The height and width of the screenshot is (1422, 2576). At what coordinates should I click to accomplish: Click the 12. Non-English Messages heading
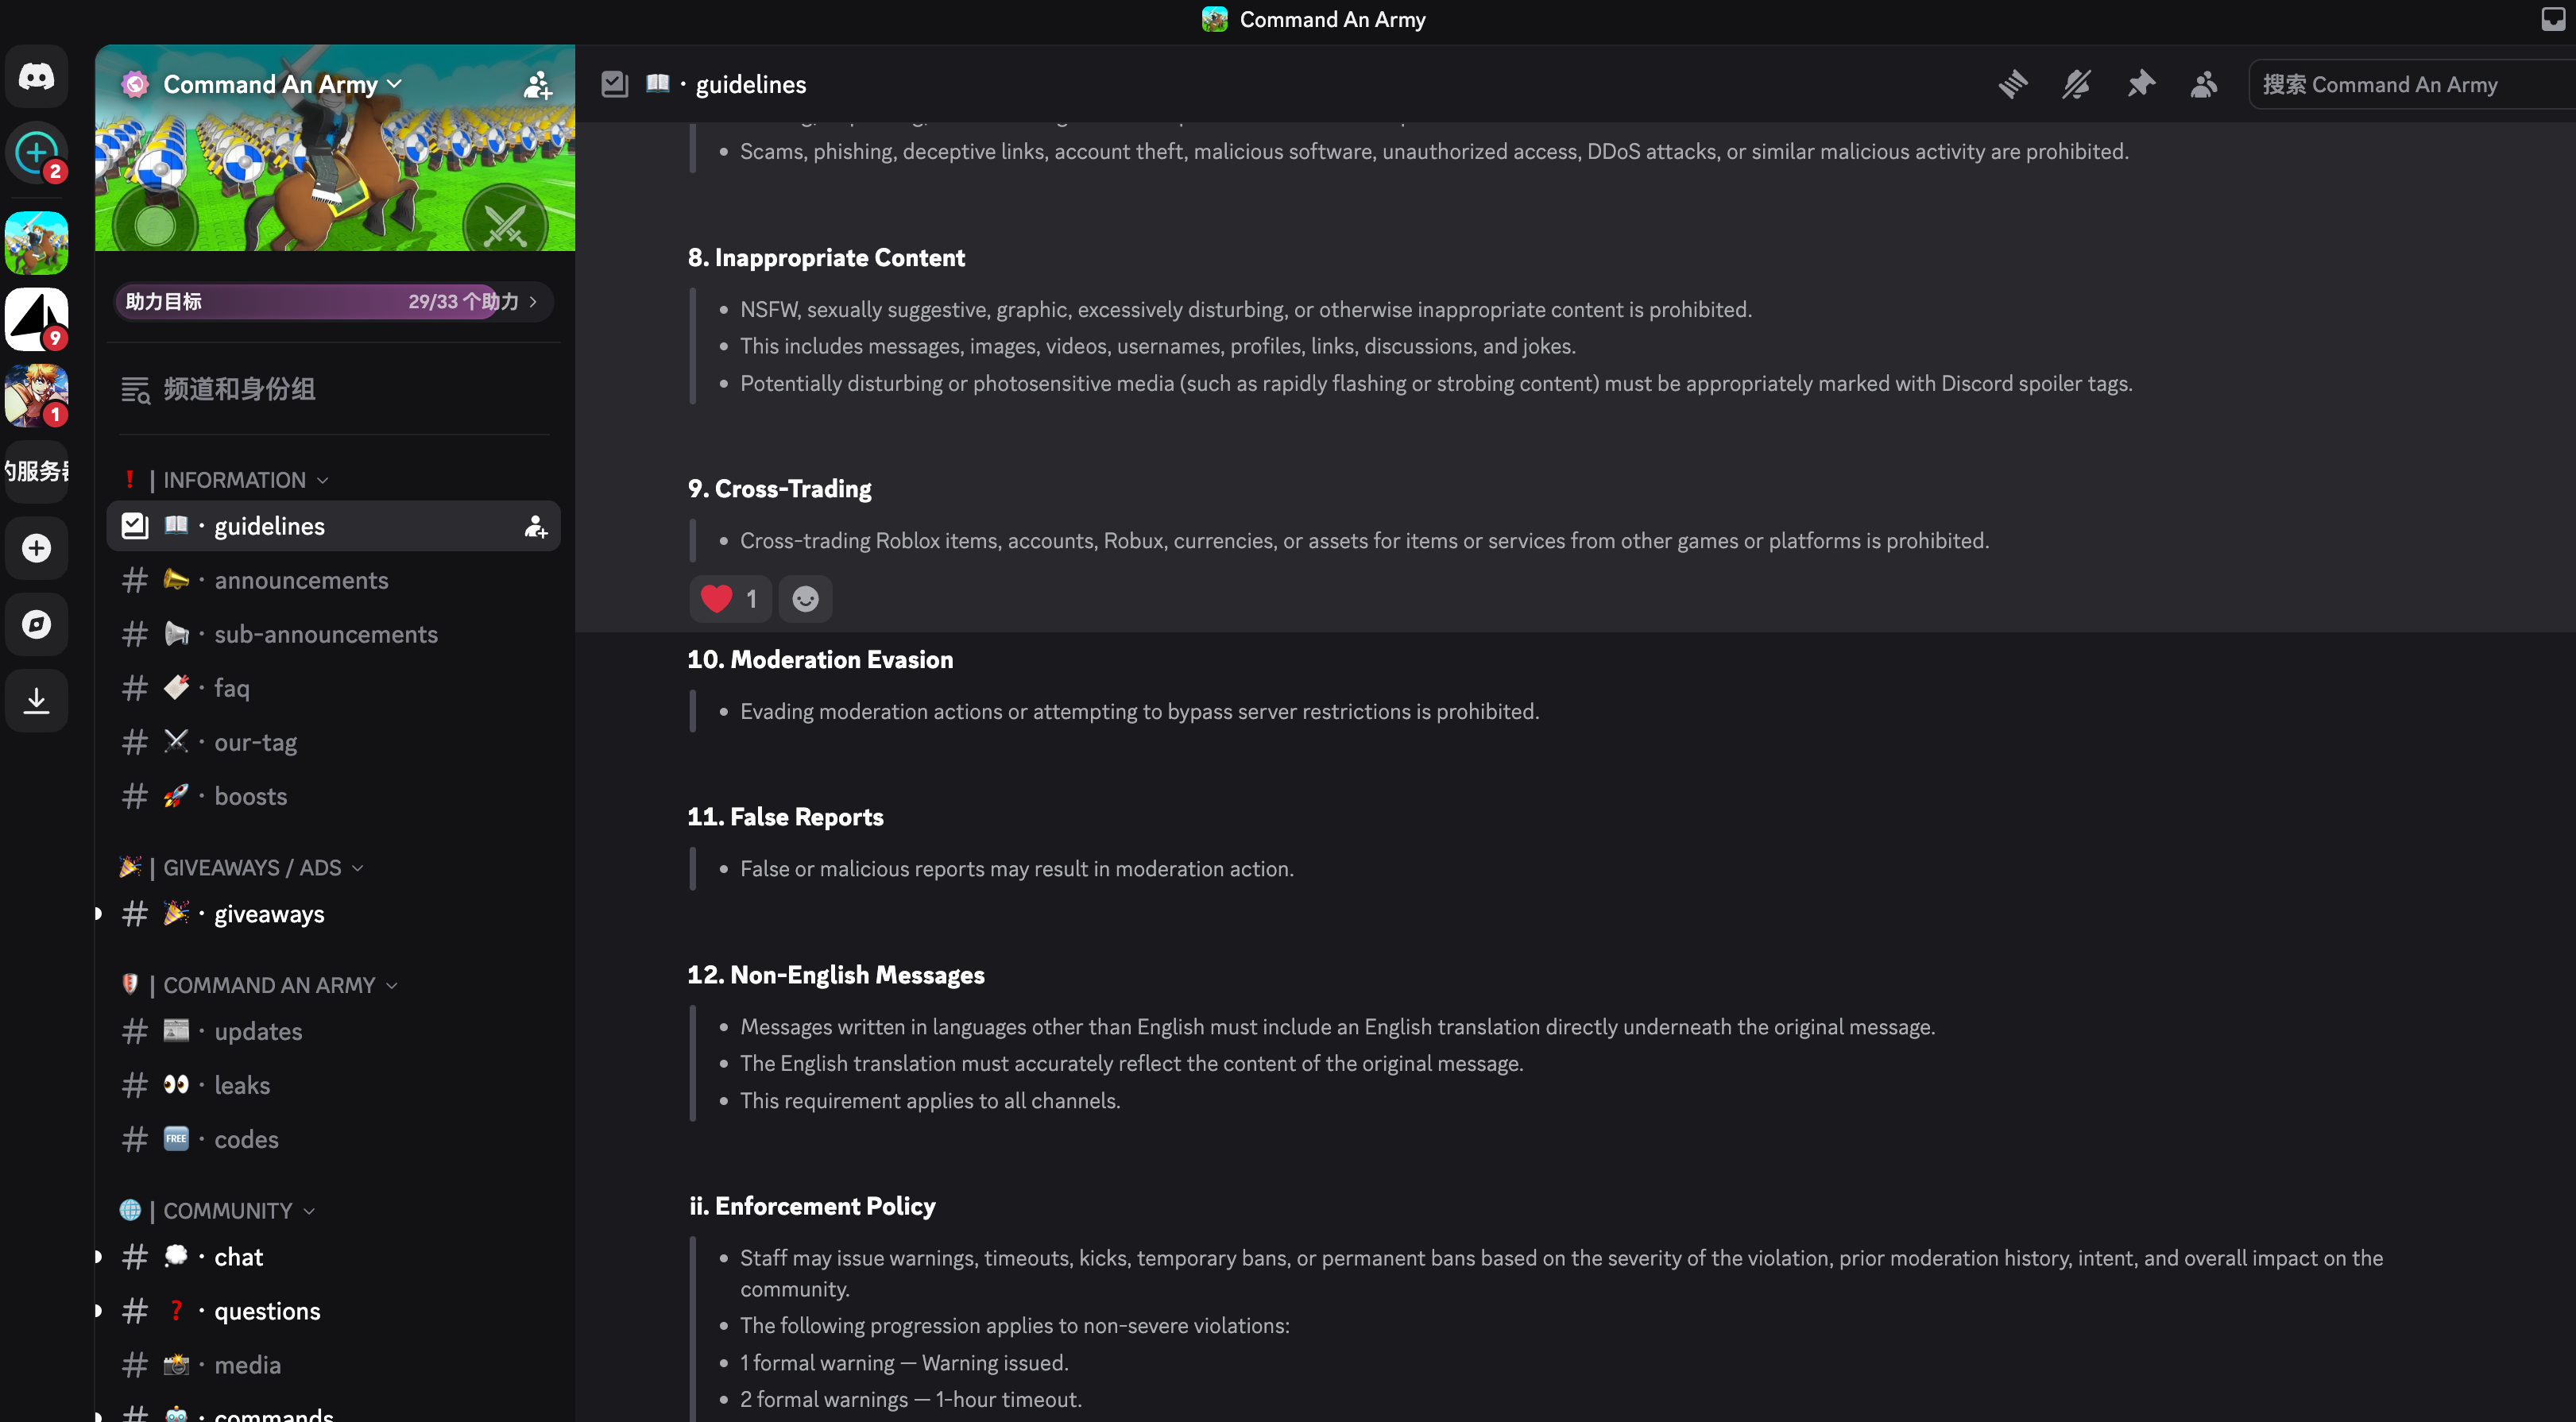[836, 975]
